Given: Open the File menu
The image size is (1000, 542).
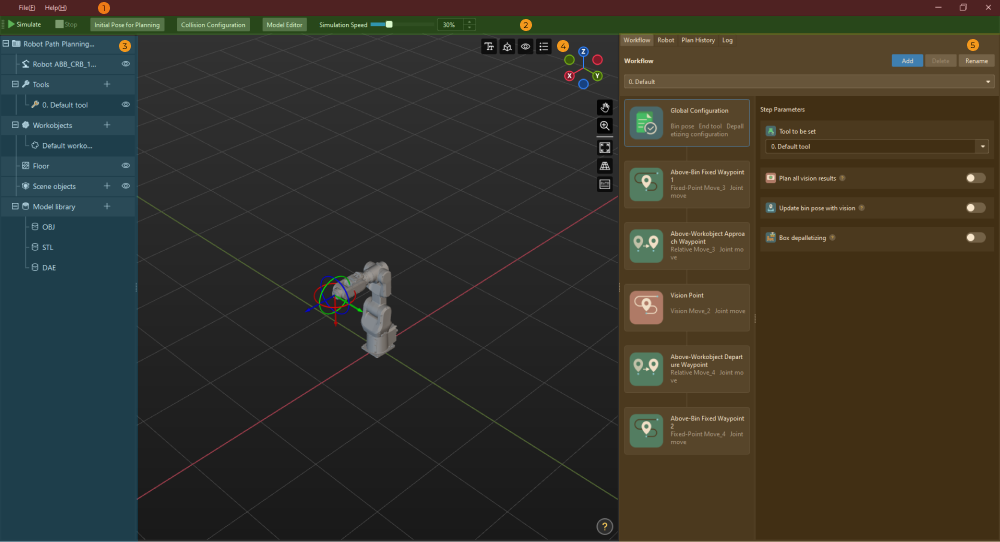Looking at the screenshot, I should [x=27, y=7].
